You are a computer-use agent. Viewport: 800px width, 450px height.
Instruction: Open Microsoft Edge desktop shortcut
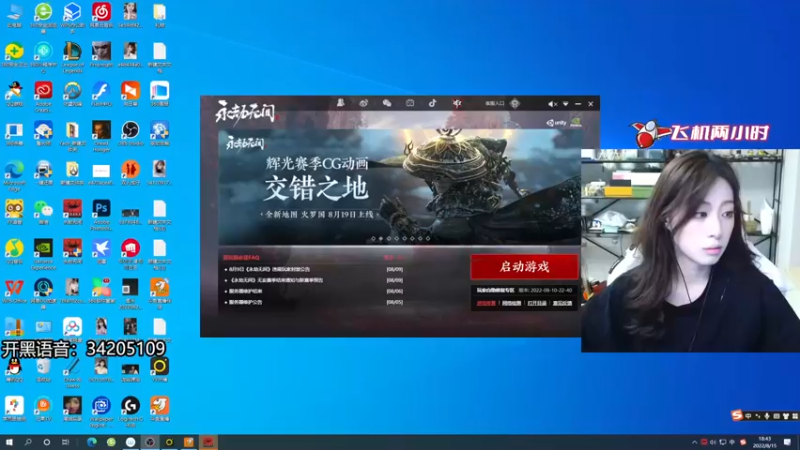click(x=14, y=175)
